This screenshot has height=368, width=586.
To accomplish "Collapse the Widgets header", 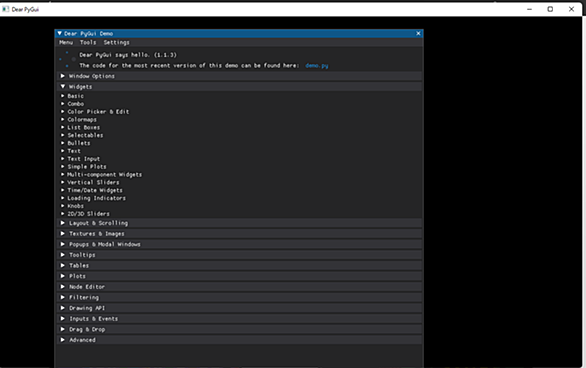I will [x=239, y=87].
